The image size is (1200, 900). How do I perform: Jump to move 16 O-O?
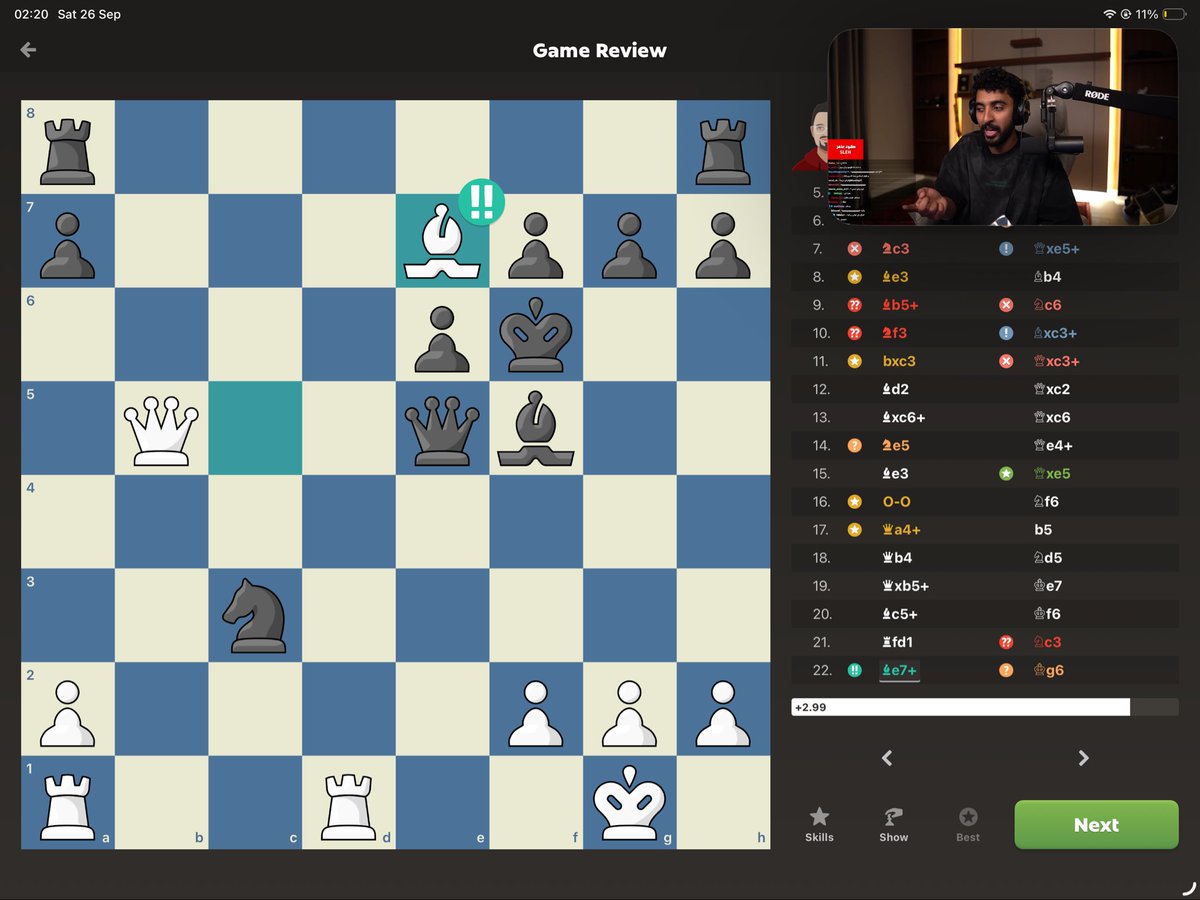tap(896, 502)
